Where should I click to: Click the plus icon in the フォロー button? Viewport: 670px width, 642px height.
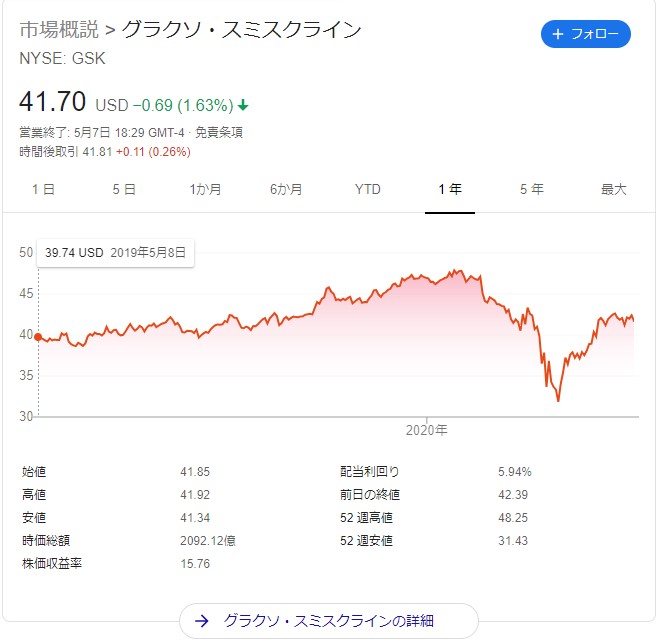coord(558,34)
